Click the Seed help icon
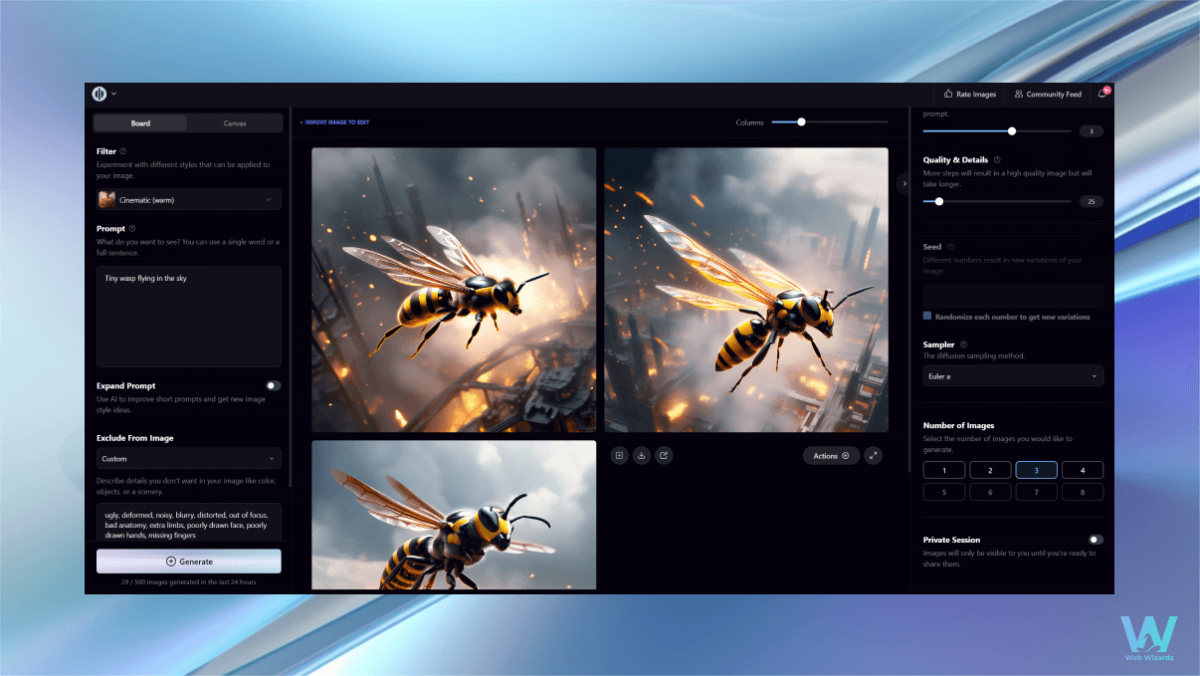This screenshot has width=1200, height=676. (950, 247)
